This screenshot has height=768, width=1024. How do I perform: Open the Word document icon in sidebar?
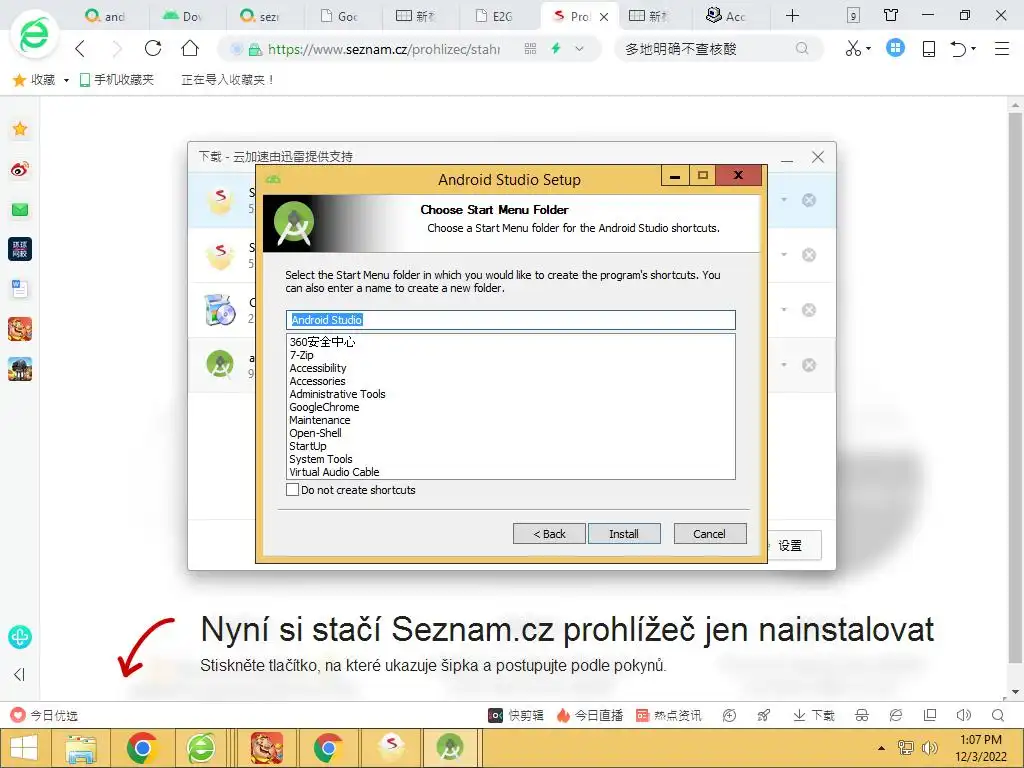[x=20, y=289]
